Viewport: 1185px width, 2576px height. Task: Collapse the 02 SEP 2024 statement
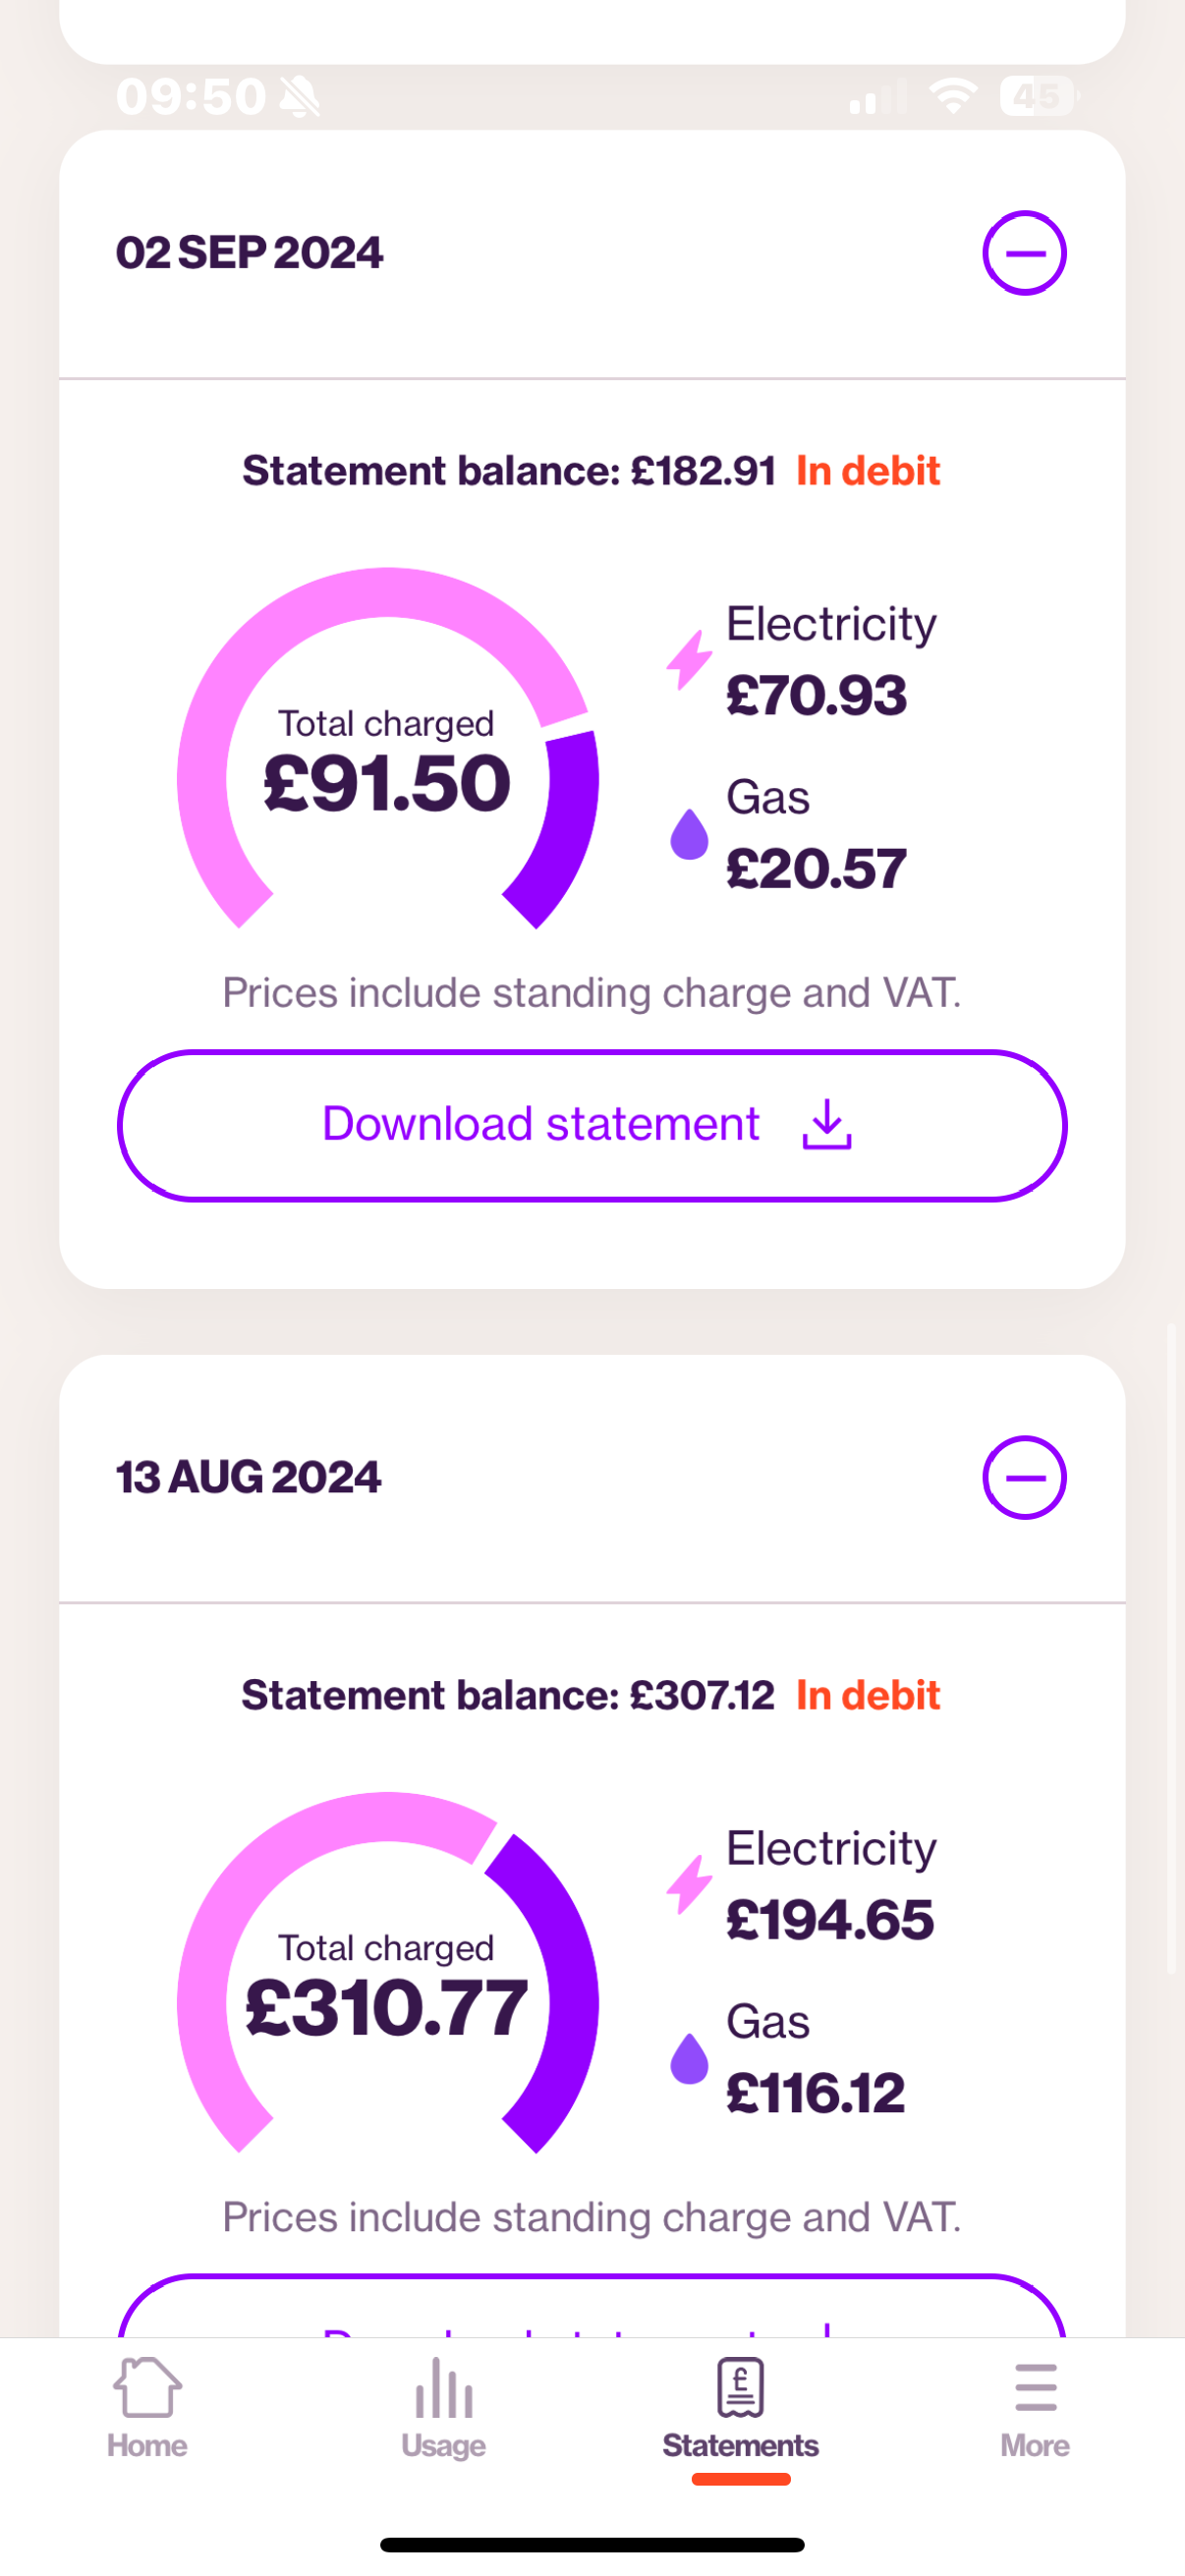pyautogui.click(x=1024, y=253)
